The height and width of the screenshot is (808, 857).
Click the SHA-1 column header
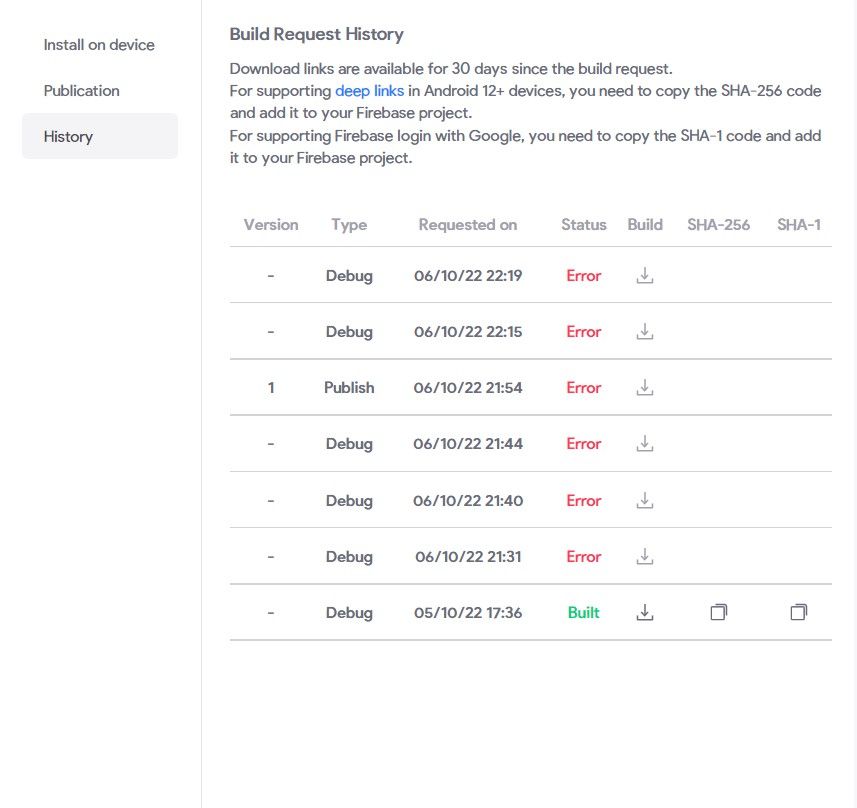pyautogui.click(x=799, y=225)
